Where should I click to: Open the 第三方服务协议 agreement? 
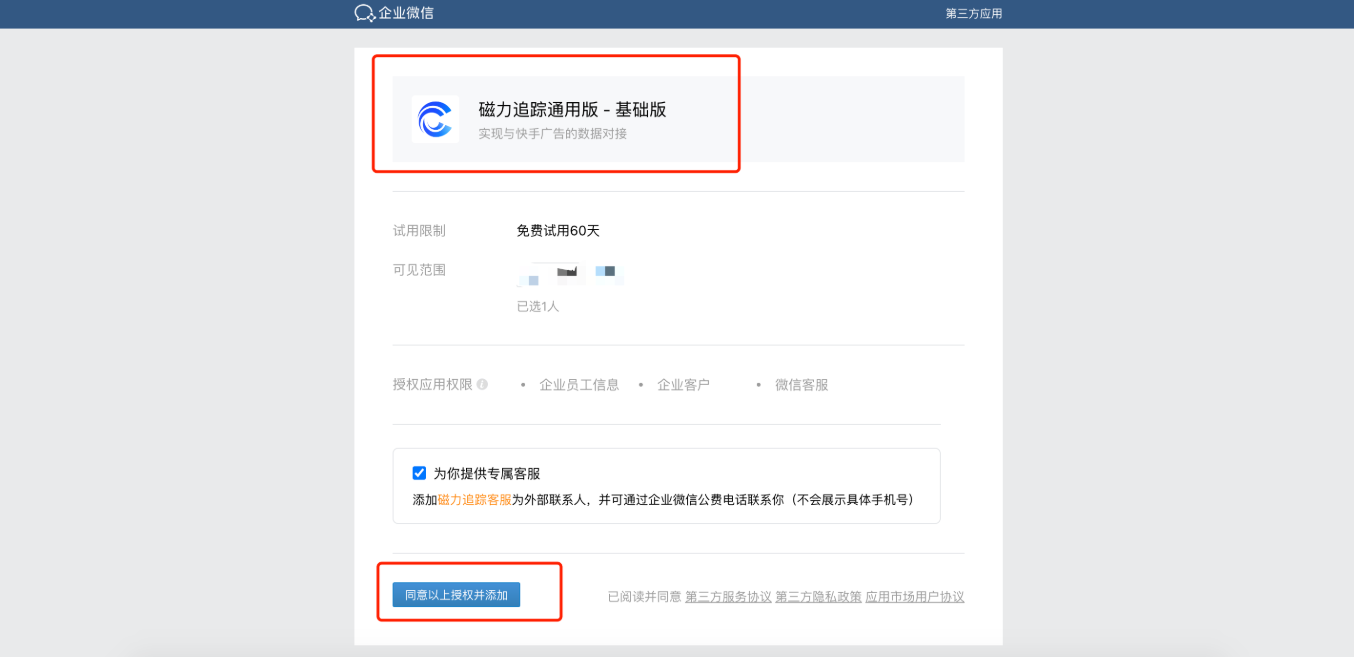pos(728,596)
